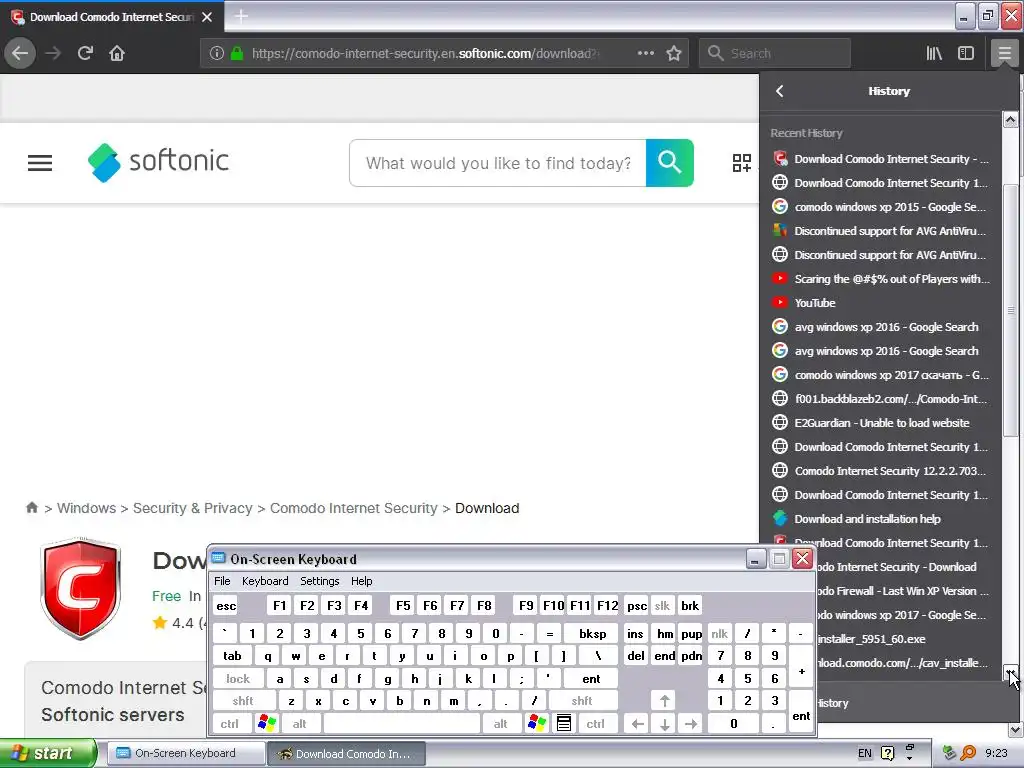Image resolution: width=1024 pixels, height=768 pixels.
Task: Go back from the History panel
Action: point(780,91)
